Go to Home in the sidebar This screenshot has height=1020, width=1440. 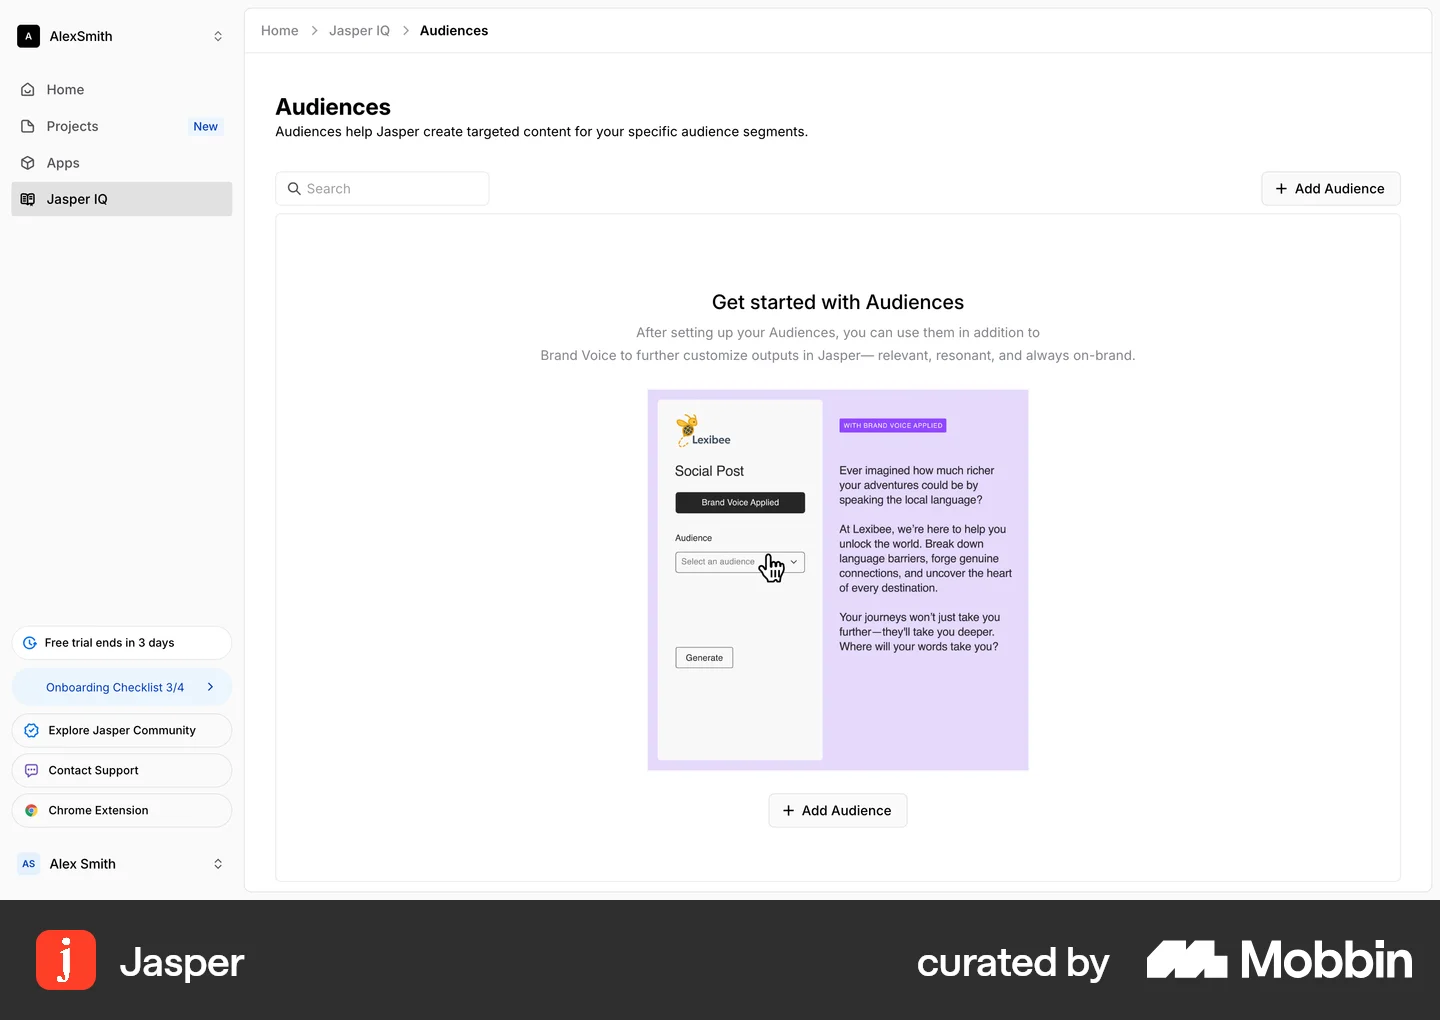(121, 90)
